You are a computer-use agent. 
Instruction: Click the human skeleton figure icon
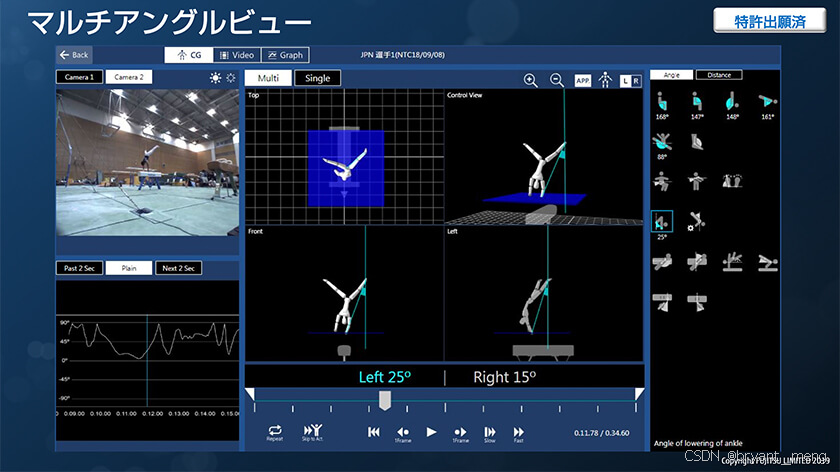point(605,80)
